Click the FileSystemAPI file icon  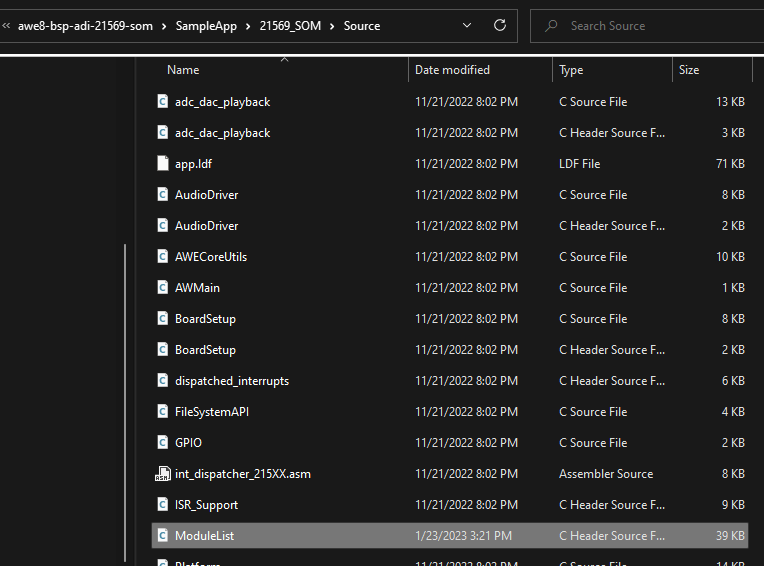(163, 412)
